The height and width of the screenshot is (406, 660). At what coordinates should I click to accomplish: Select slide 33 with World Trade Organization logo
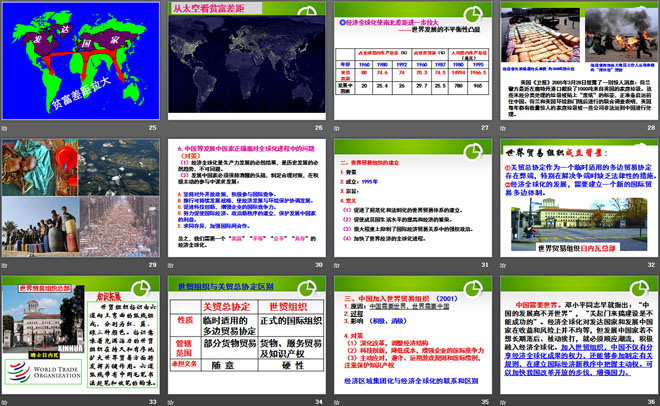tap(81, 335)
